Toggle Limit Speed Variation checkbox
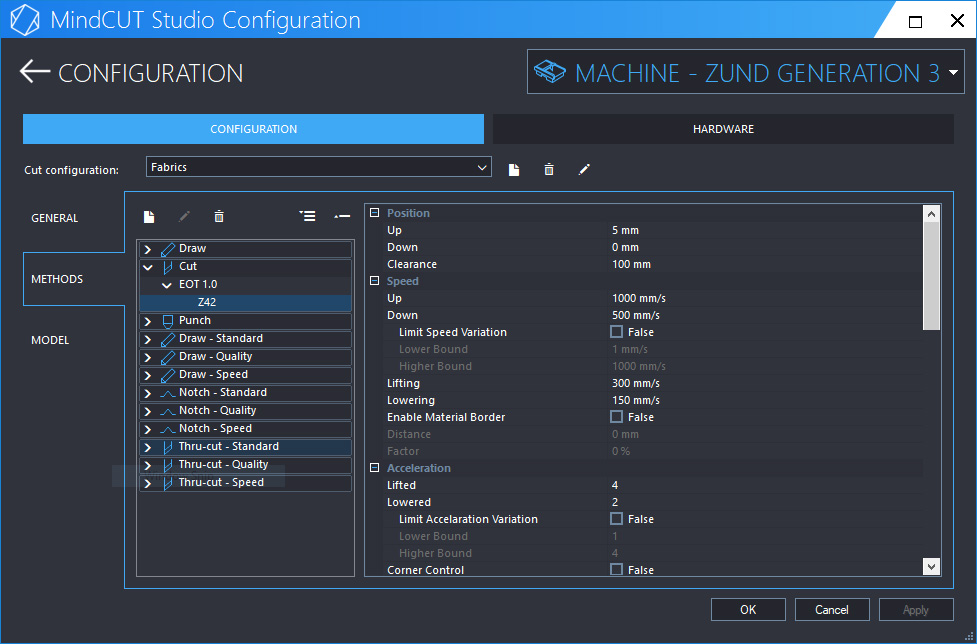This screenshot has height=644, width=977. (616, 332)
